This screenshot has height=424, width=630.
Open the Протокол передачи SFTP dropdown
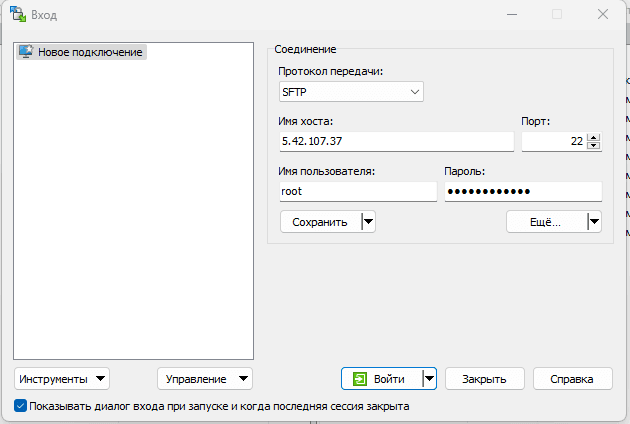pos(351,92)
